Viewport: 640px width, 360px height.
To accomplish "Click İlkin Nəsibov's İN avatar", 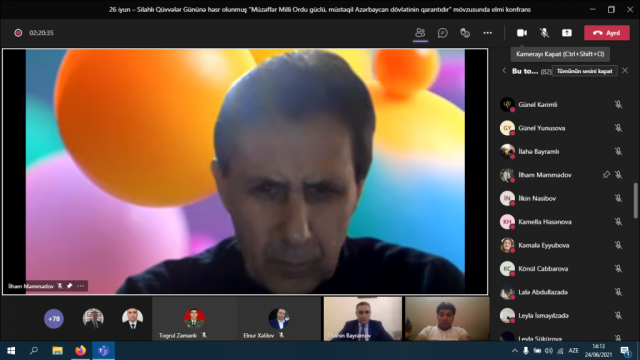I will click(x=507, y=198).
